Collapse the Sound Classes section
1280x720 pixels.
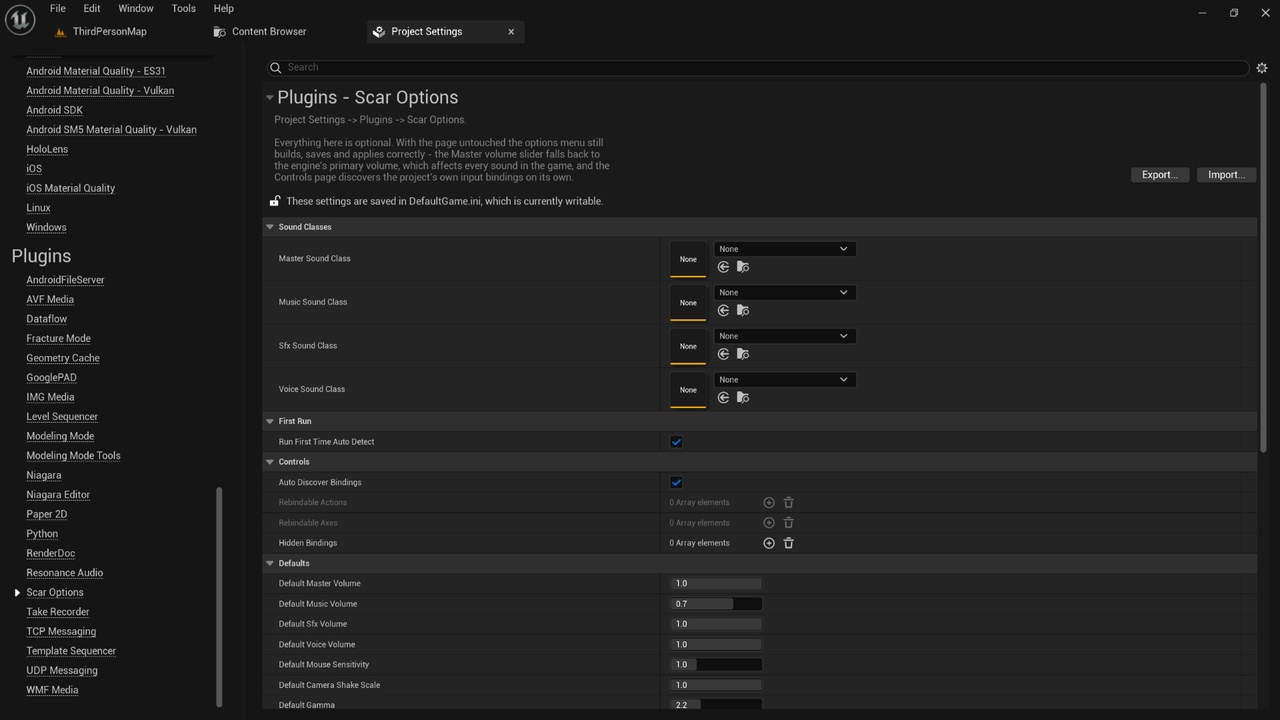tap(270, 227)
